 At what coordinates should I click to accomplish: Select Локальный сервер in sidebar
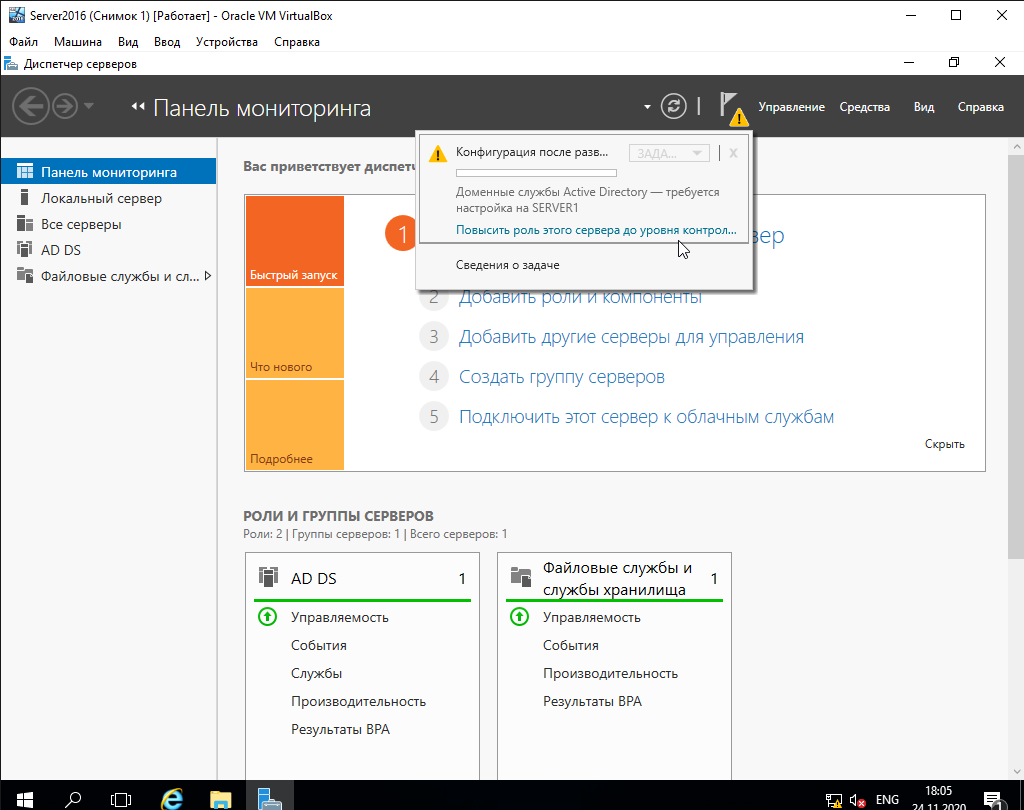(101, 198)
